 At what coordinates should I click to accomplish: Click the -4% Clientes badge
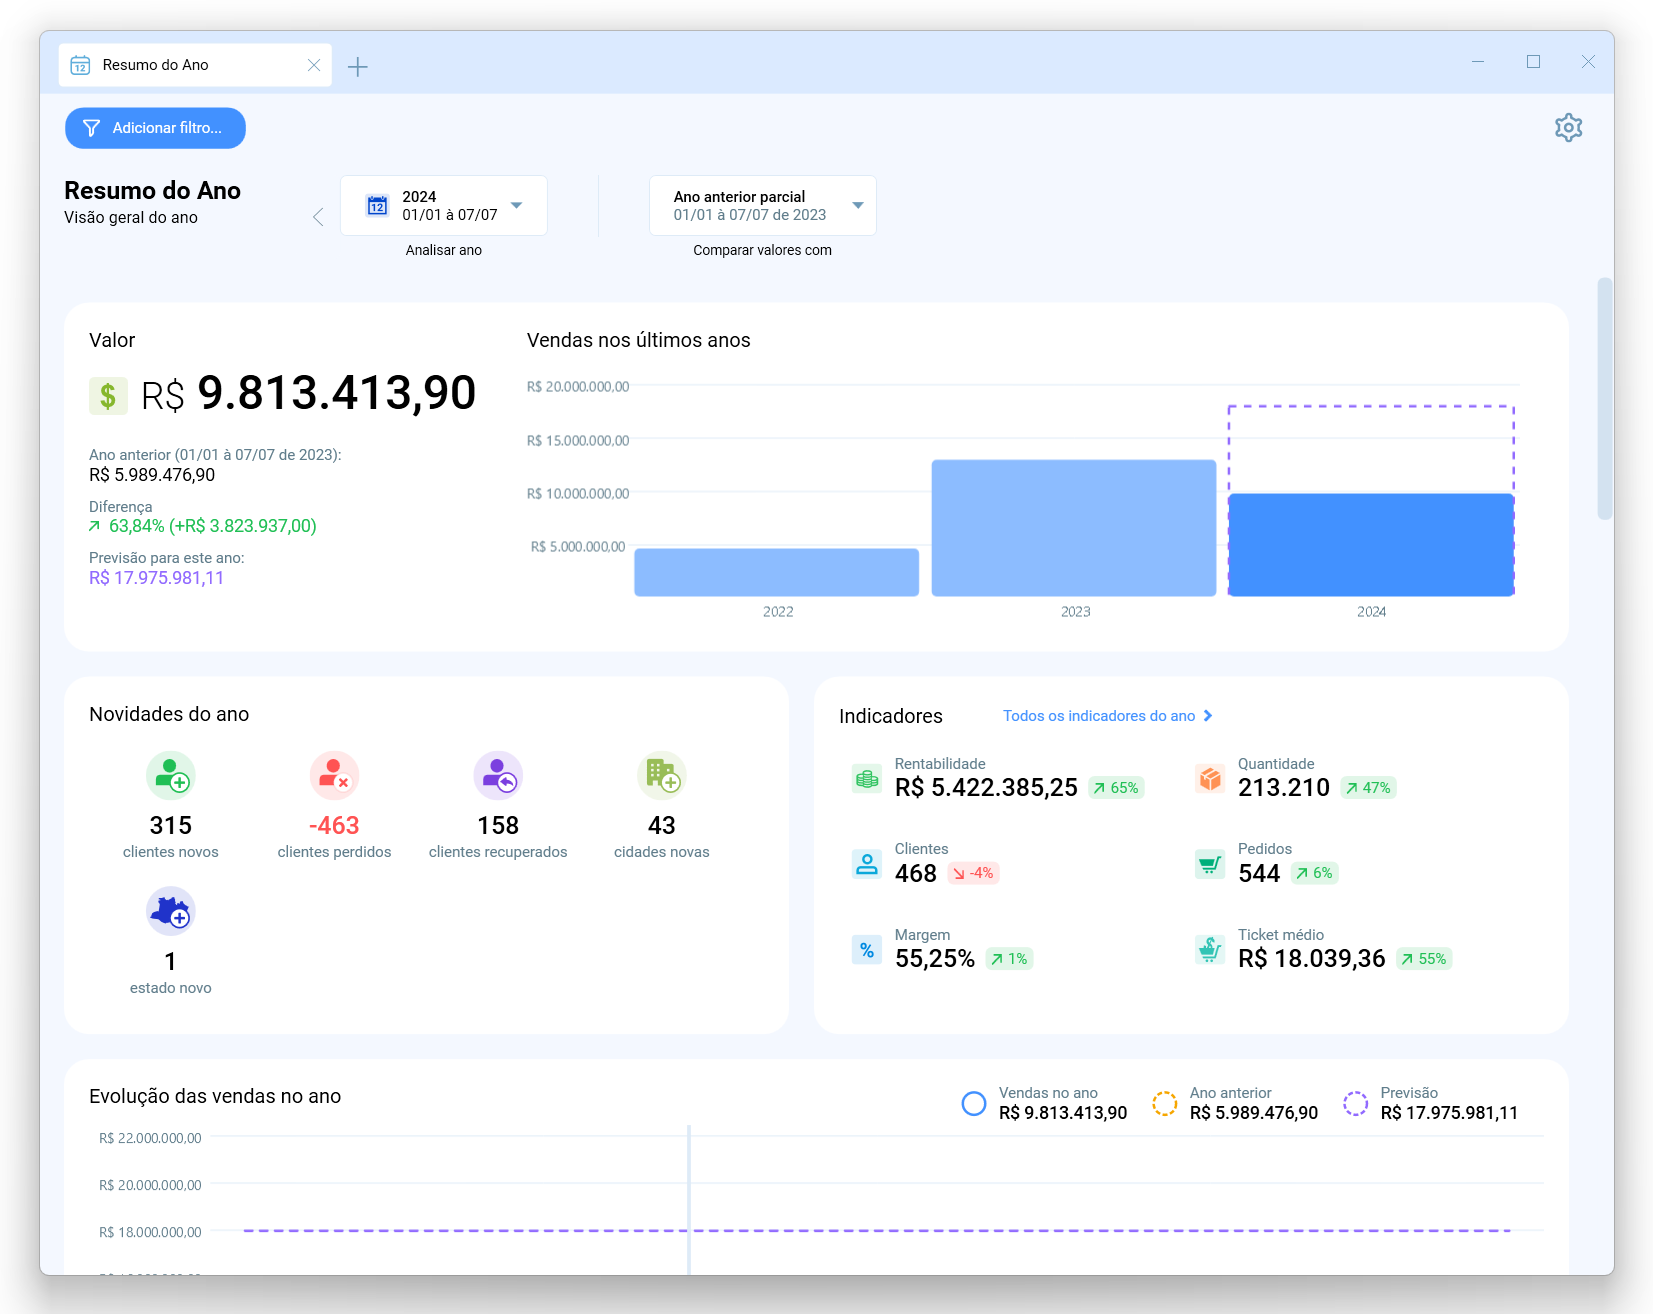click(x=973, y=873)
